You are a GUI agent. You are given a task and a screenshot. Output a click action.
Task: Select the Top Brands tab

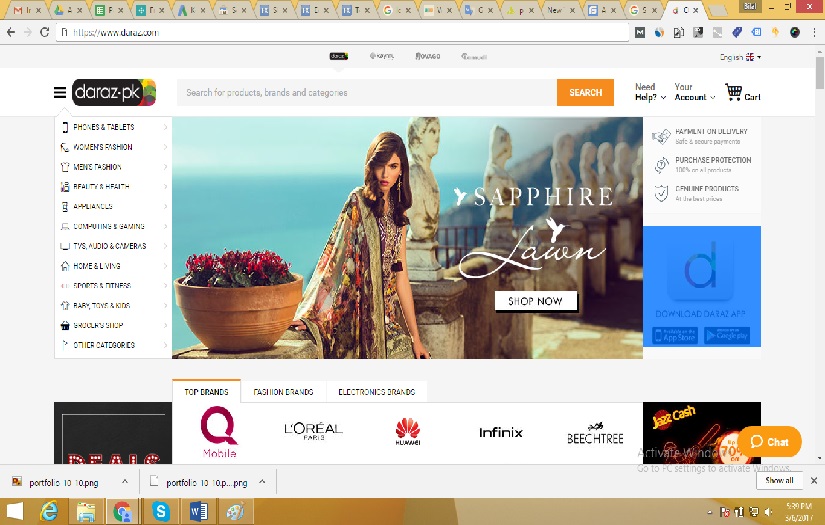(206, 392)
